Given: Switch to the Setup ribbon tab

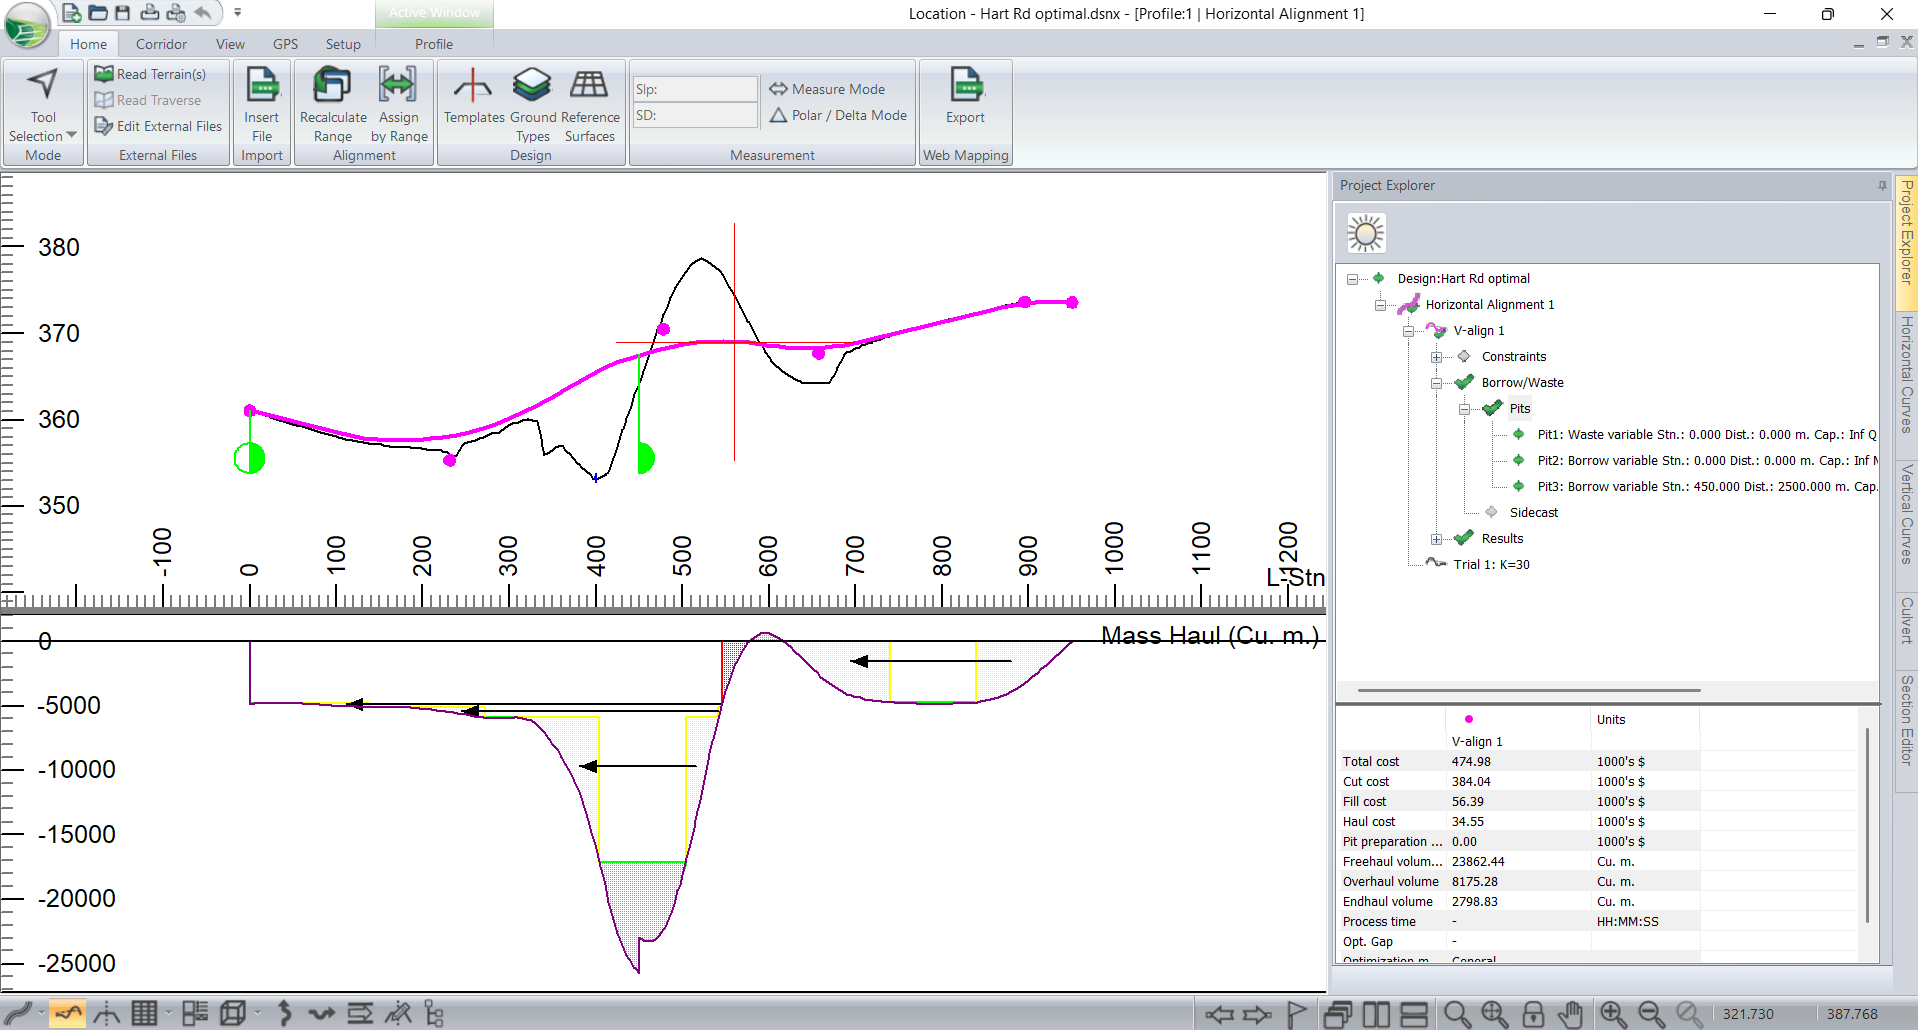Looking at the screenshot, I should 343,44.
